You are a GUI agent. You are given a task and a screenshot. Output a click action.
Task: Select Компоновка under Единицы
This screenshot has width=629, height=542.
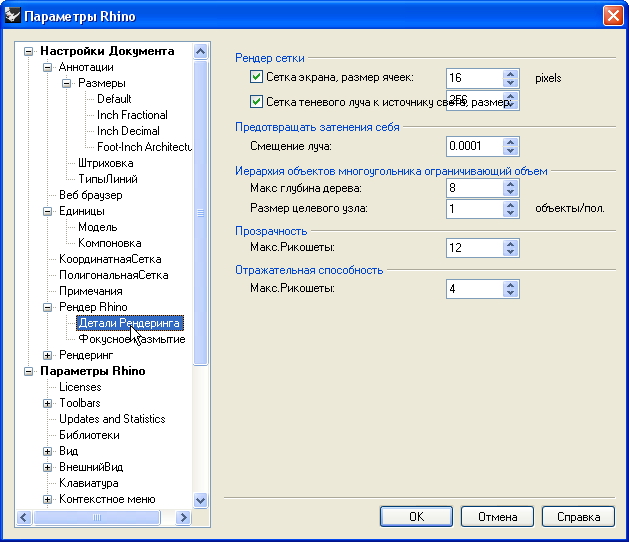point(110,243)
